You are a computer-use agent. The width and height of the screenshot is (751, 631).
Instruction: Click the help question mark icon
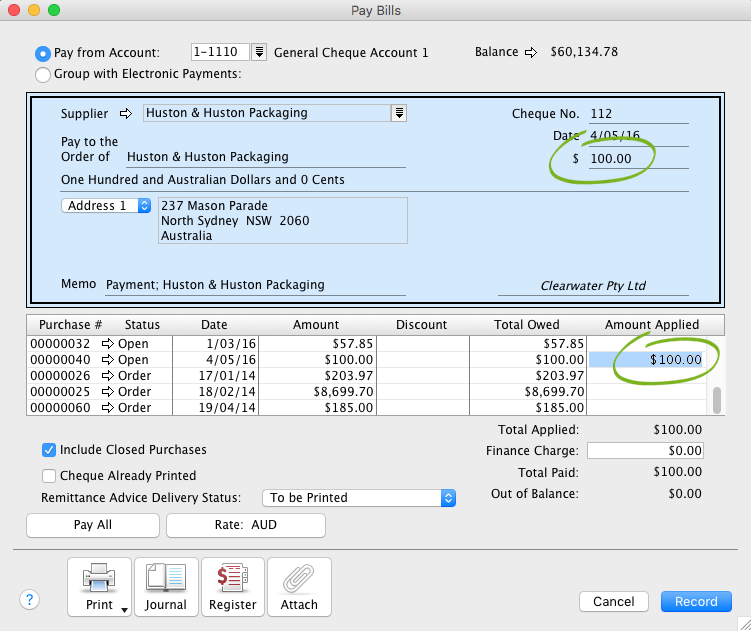tap(30, 600)
